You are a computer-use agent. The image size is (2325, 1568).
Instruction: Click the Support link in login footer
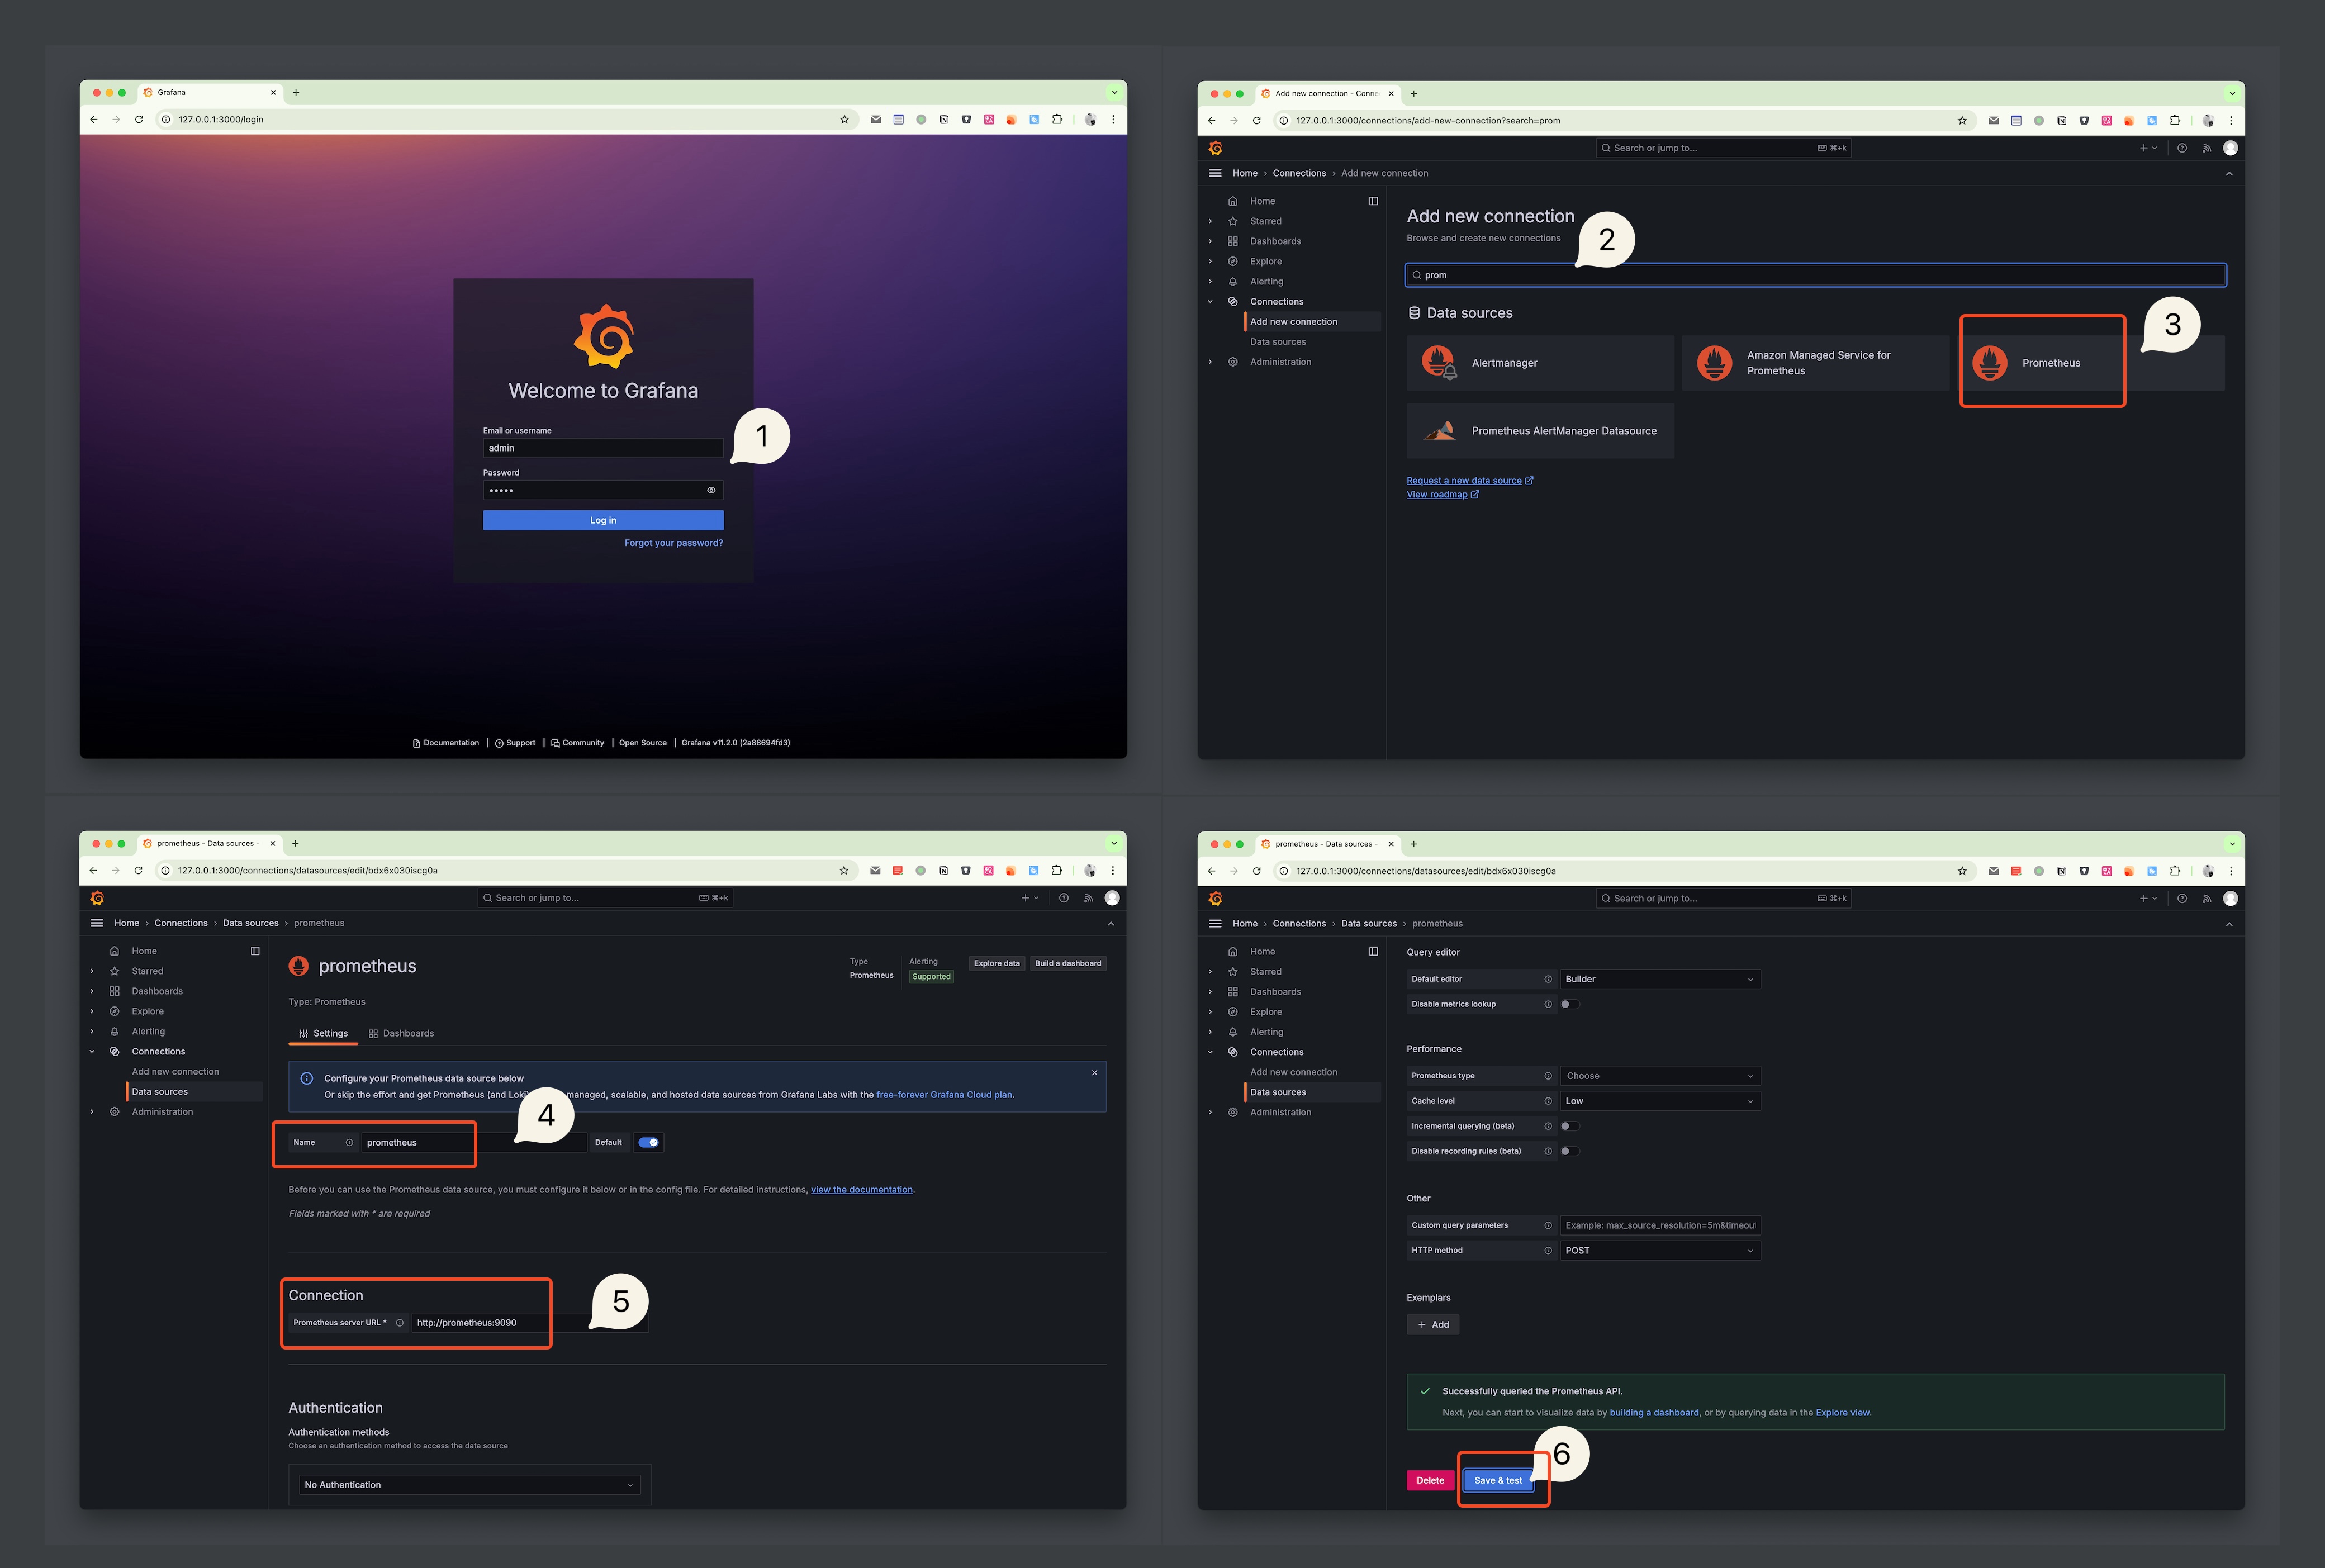tap(515, 743)
